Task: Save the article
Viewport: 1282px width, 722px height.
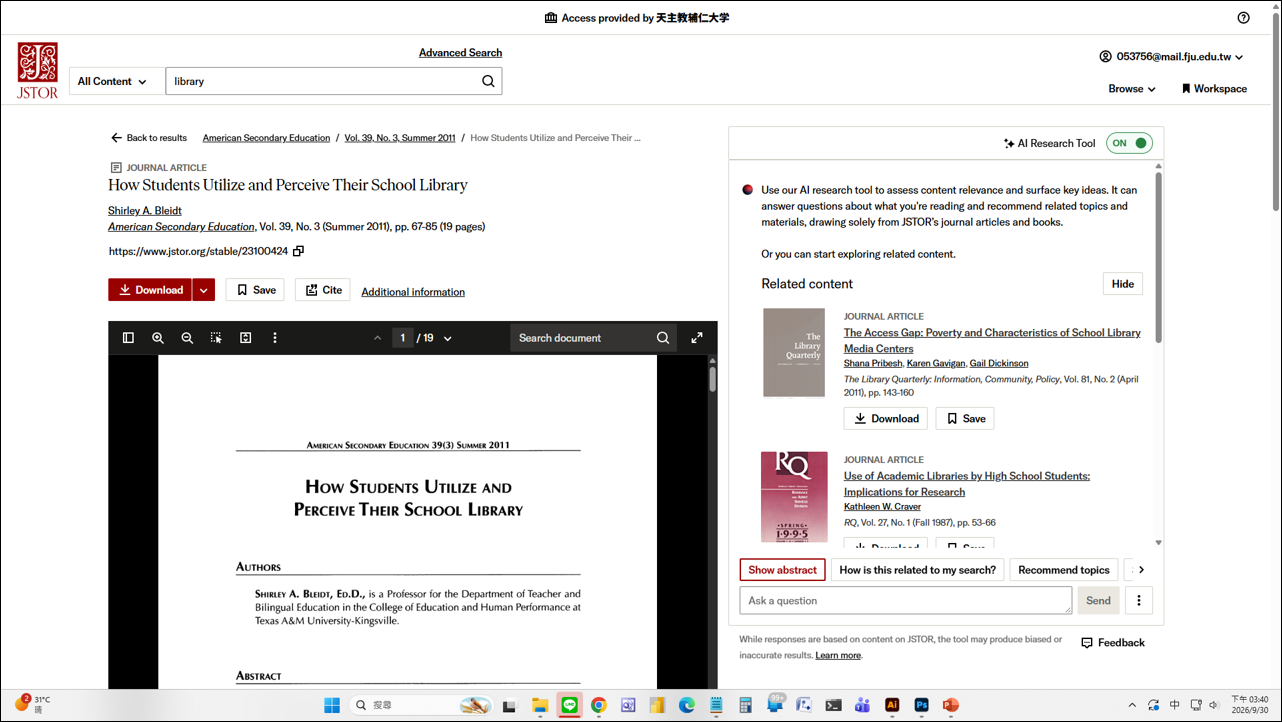Action: pos(255,290)
